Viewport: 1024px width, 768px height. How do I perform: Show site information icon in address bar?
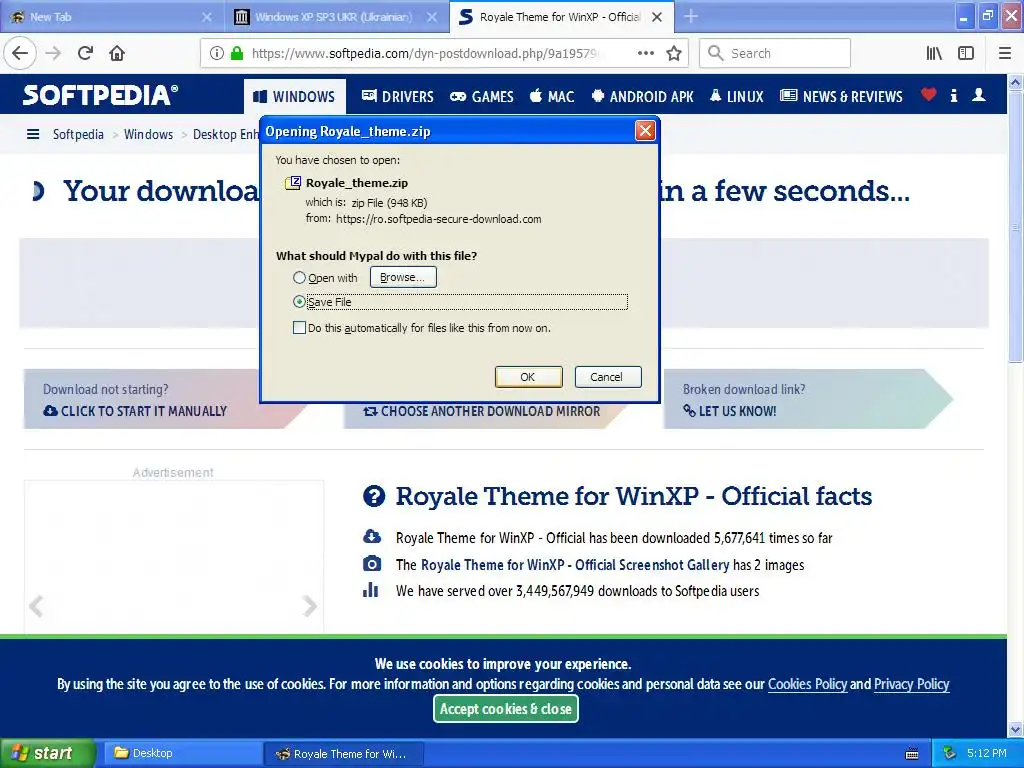click(x=217, y=54)
